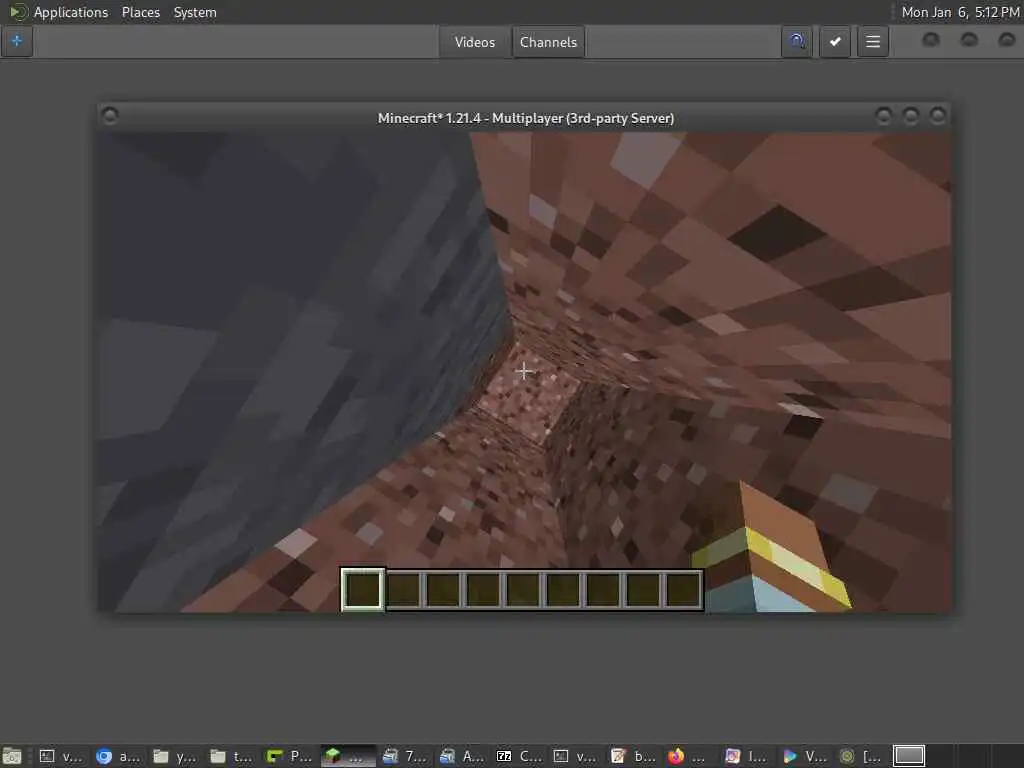Open the Chromium browser taskbar item
1024x768 pixels.
117,756
